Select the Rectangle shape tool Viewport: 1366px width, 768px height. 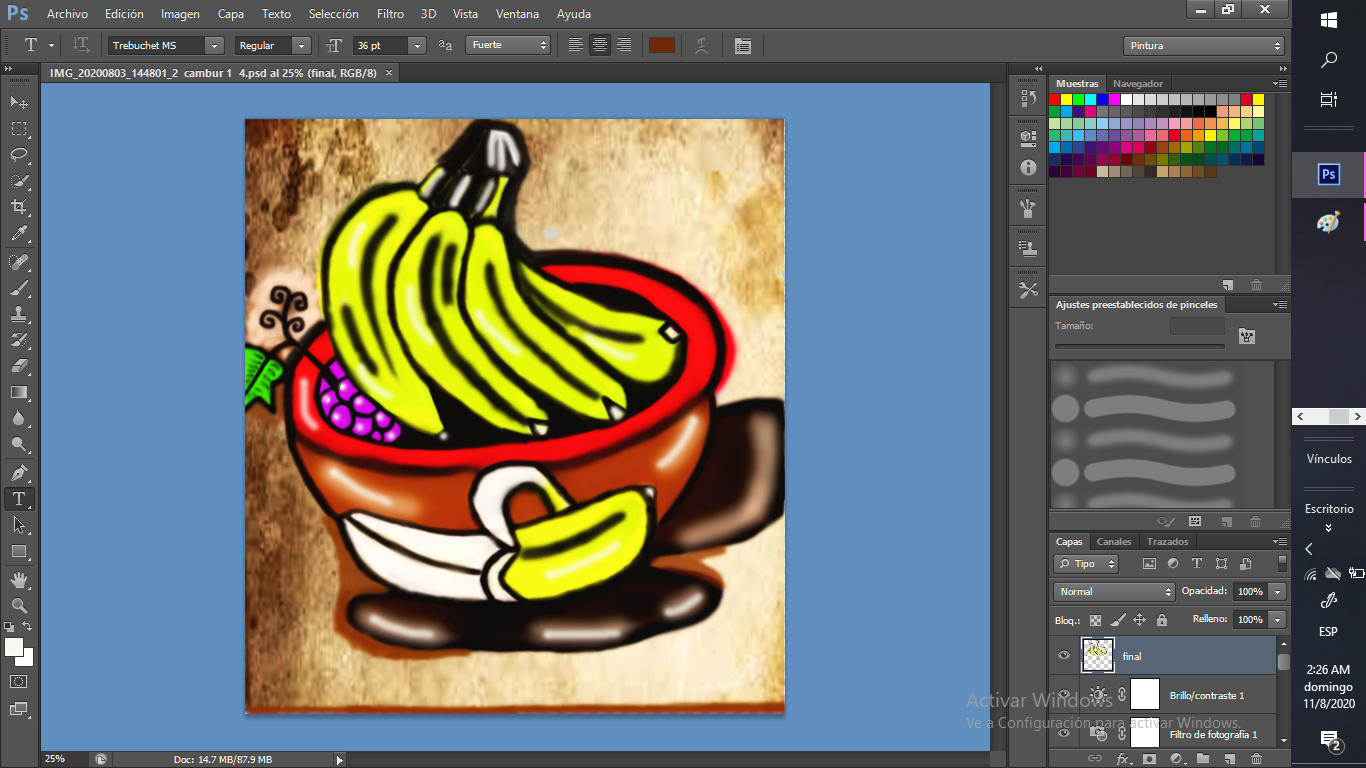click(19, 551)
